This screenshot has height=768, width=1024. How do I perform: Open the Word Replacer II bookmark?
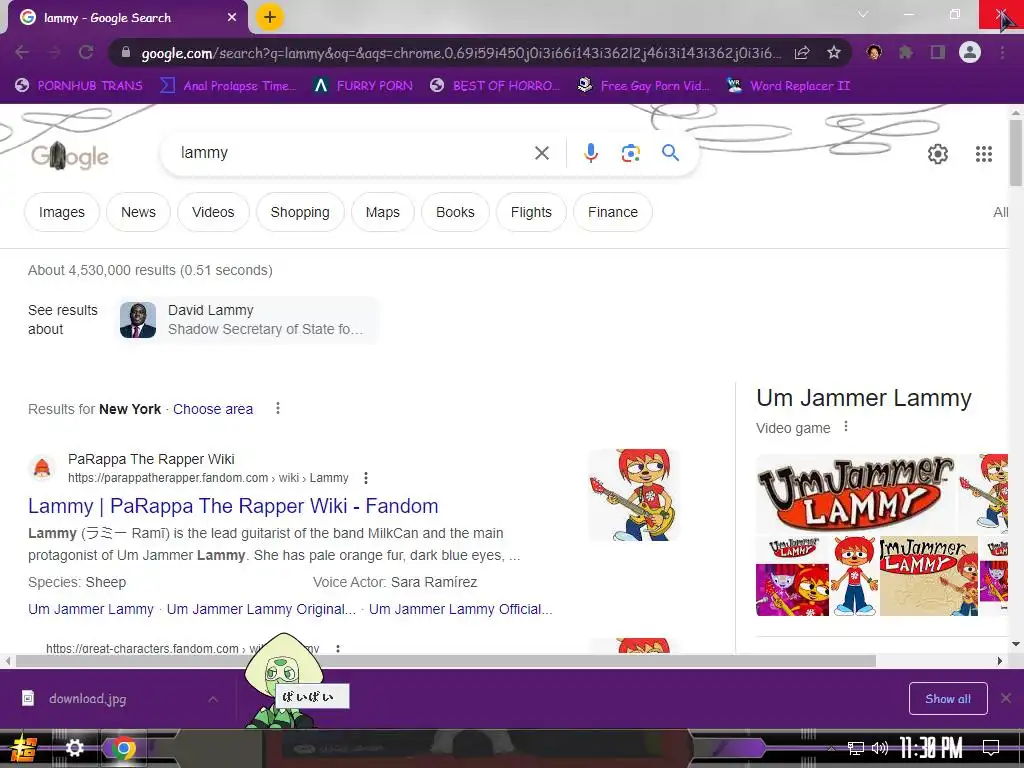(789, 86)
